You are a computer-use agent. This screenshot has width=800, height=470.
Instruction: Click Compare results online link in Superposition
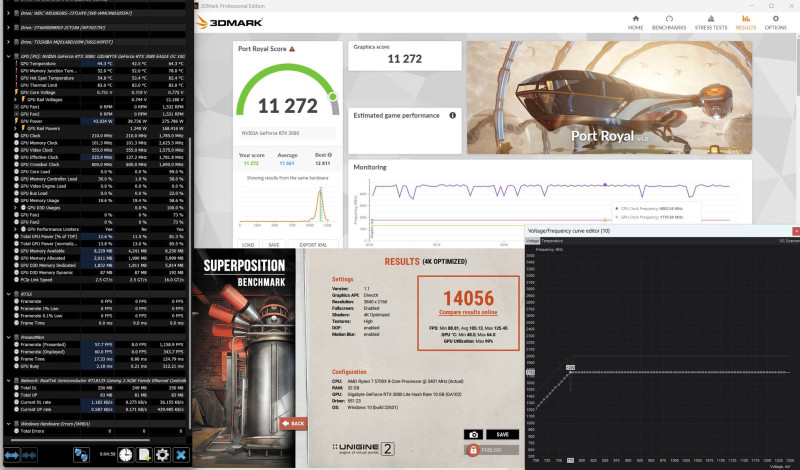(x=468, y=312)
